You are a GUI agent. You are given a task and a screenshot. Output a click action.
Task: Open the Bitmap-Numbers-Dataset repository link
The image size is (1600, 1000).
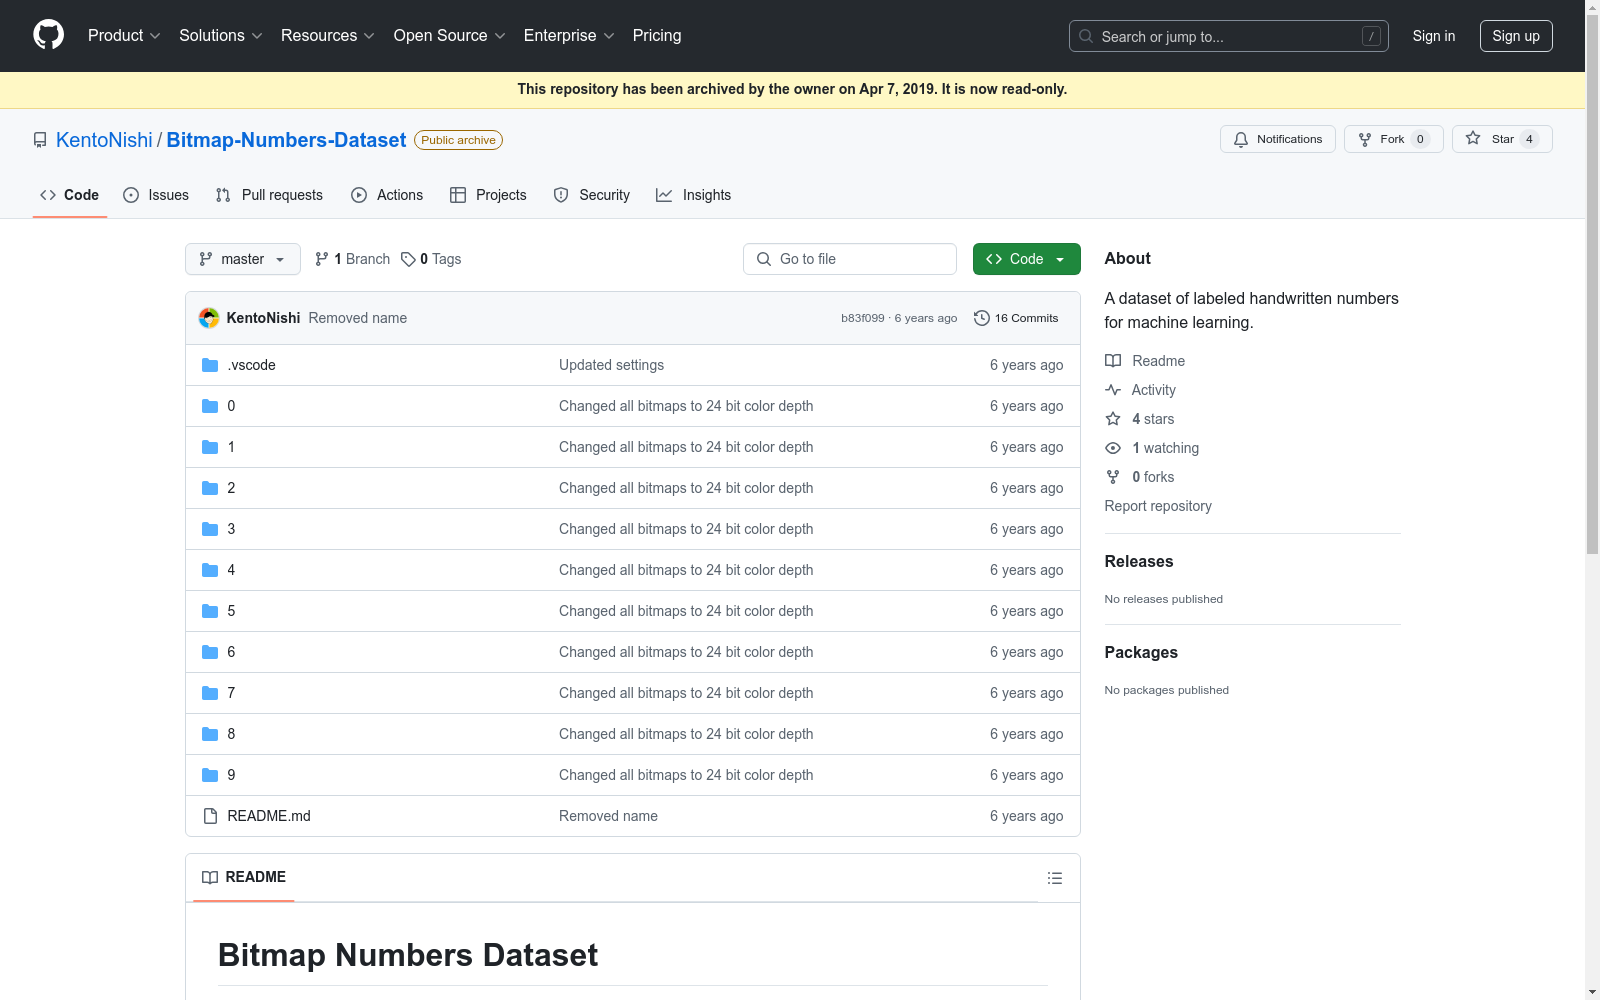[286, 140]
